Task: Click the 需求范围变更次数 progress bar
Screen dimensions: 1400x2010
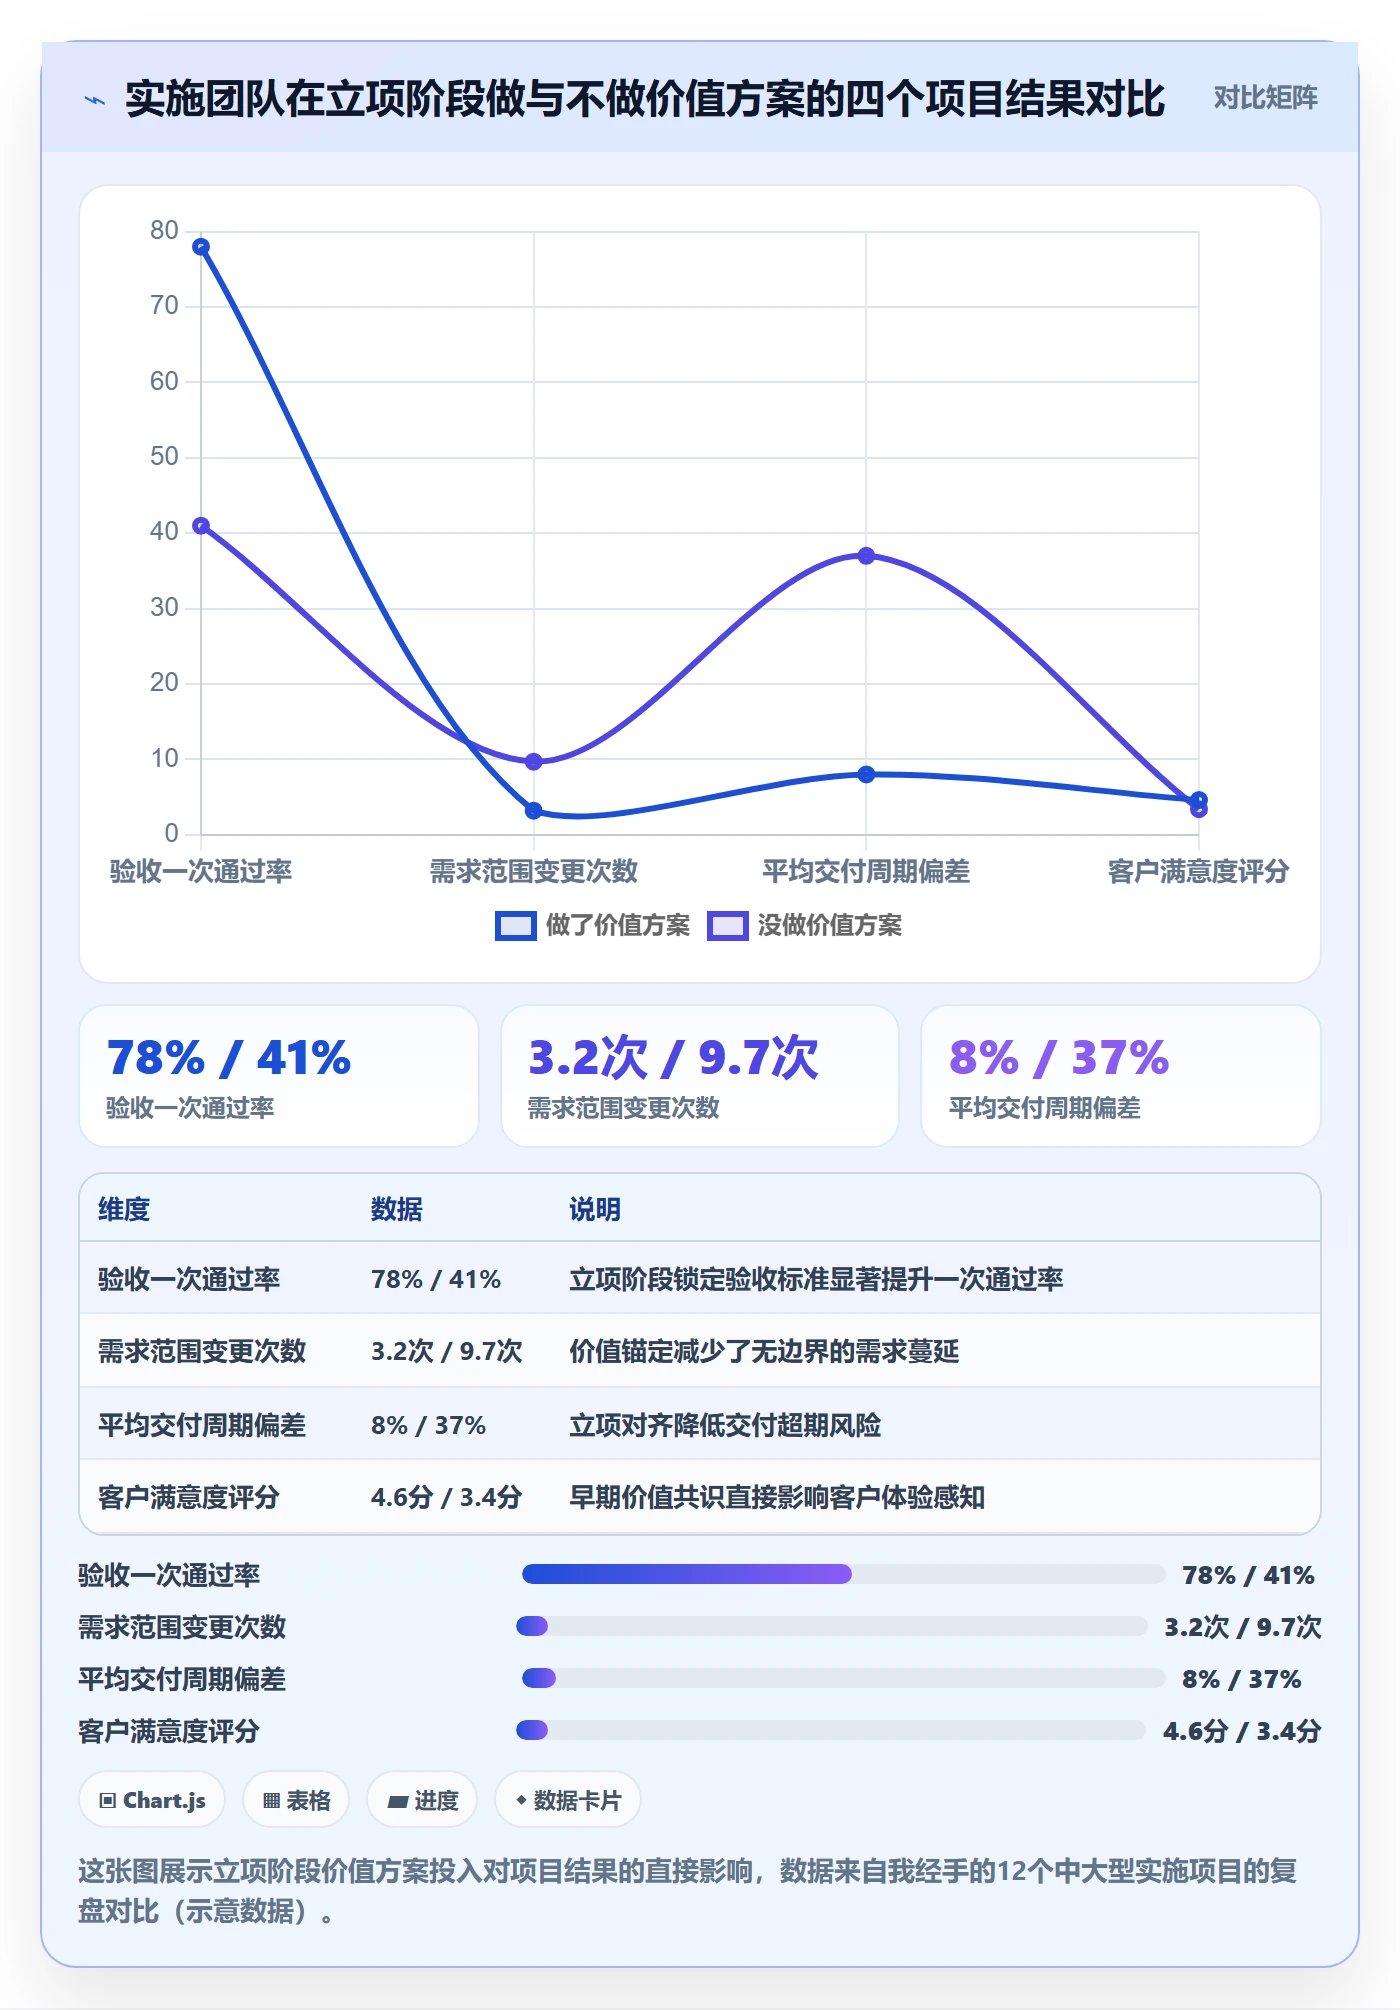Action: pos(831,1626)
